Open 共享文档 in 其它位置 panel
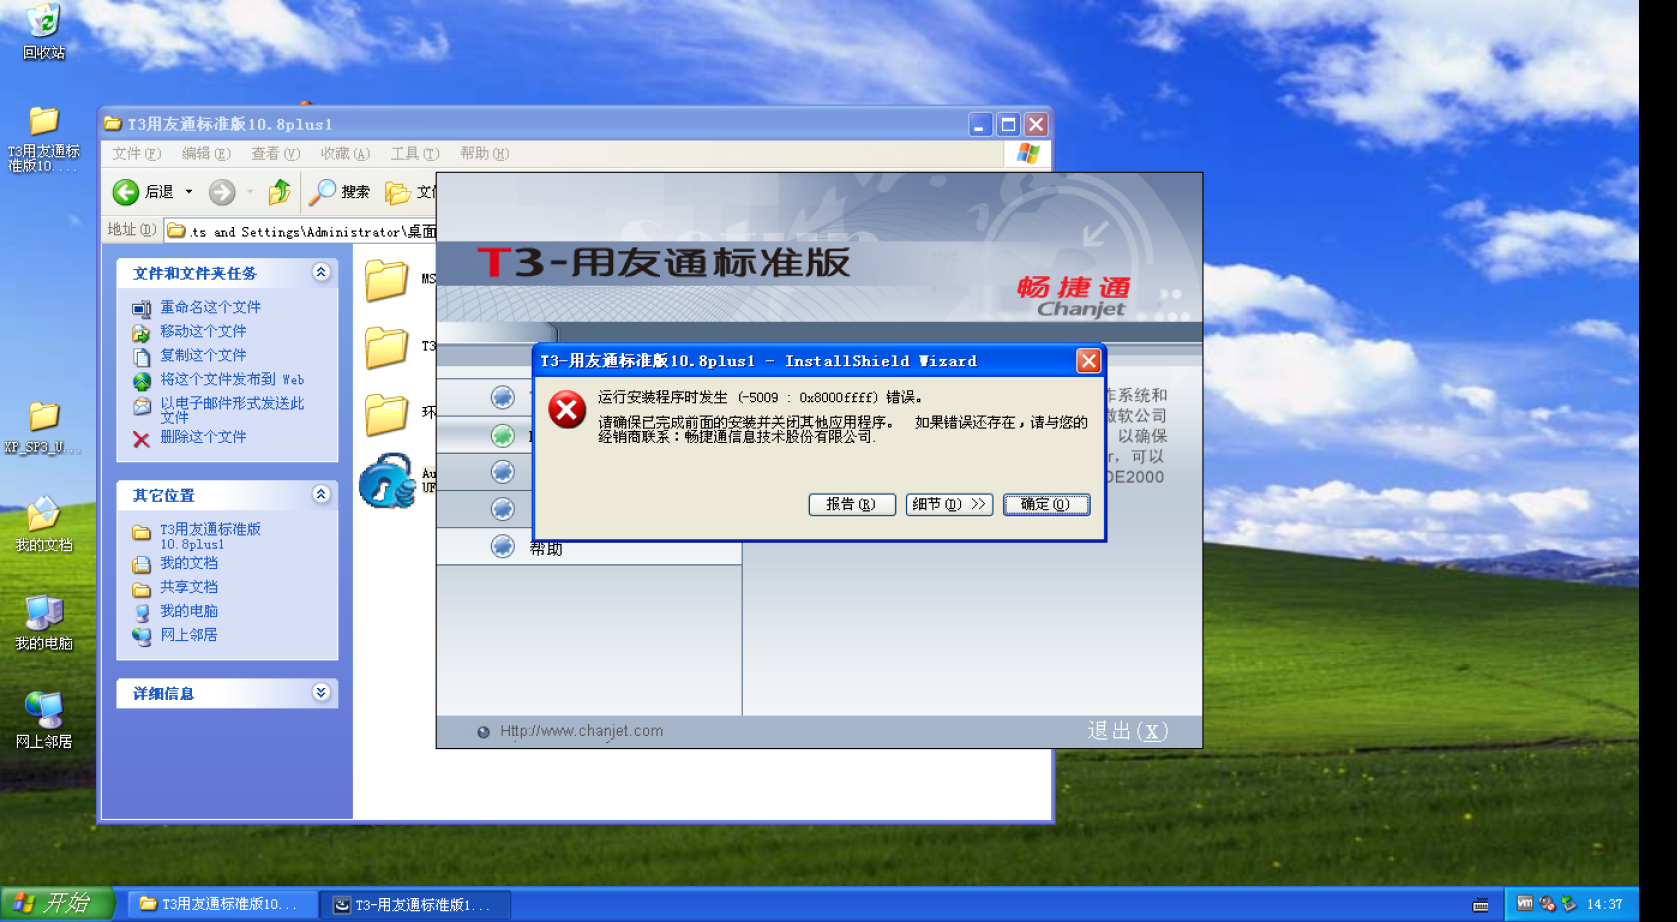Viewport: 1680px width, 922px height. pyautogui.click(x=189, y=587)
